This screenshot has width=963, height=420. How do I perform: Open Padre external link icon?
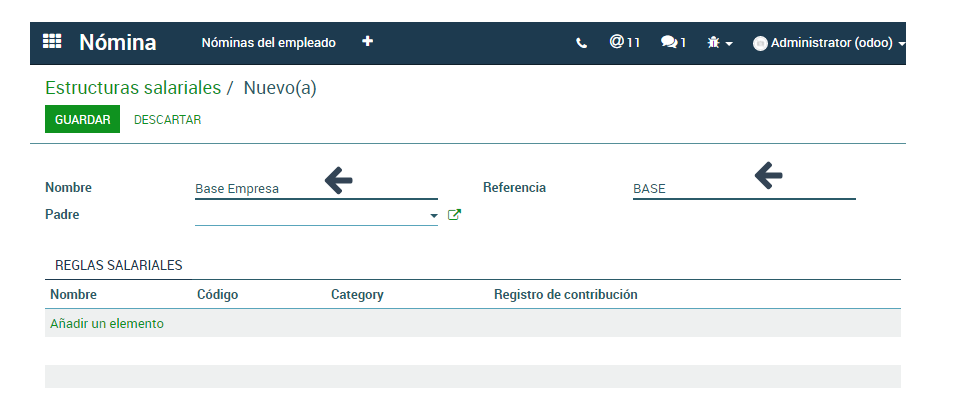click(x=454, y=214)
